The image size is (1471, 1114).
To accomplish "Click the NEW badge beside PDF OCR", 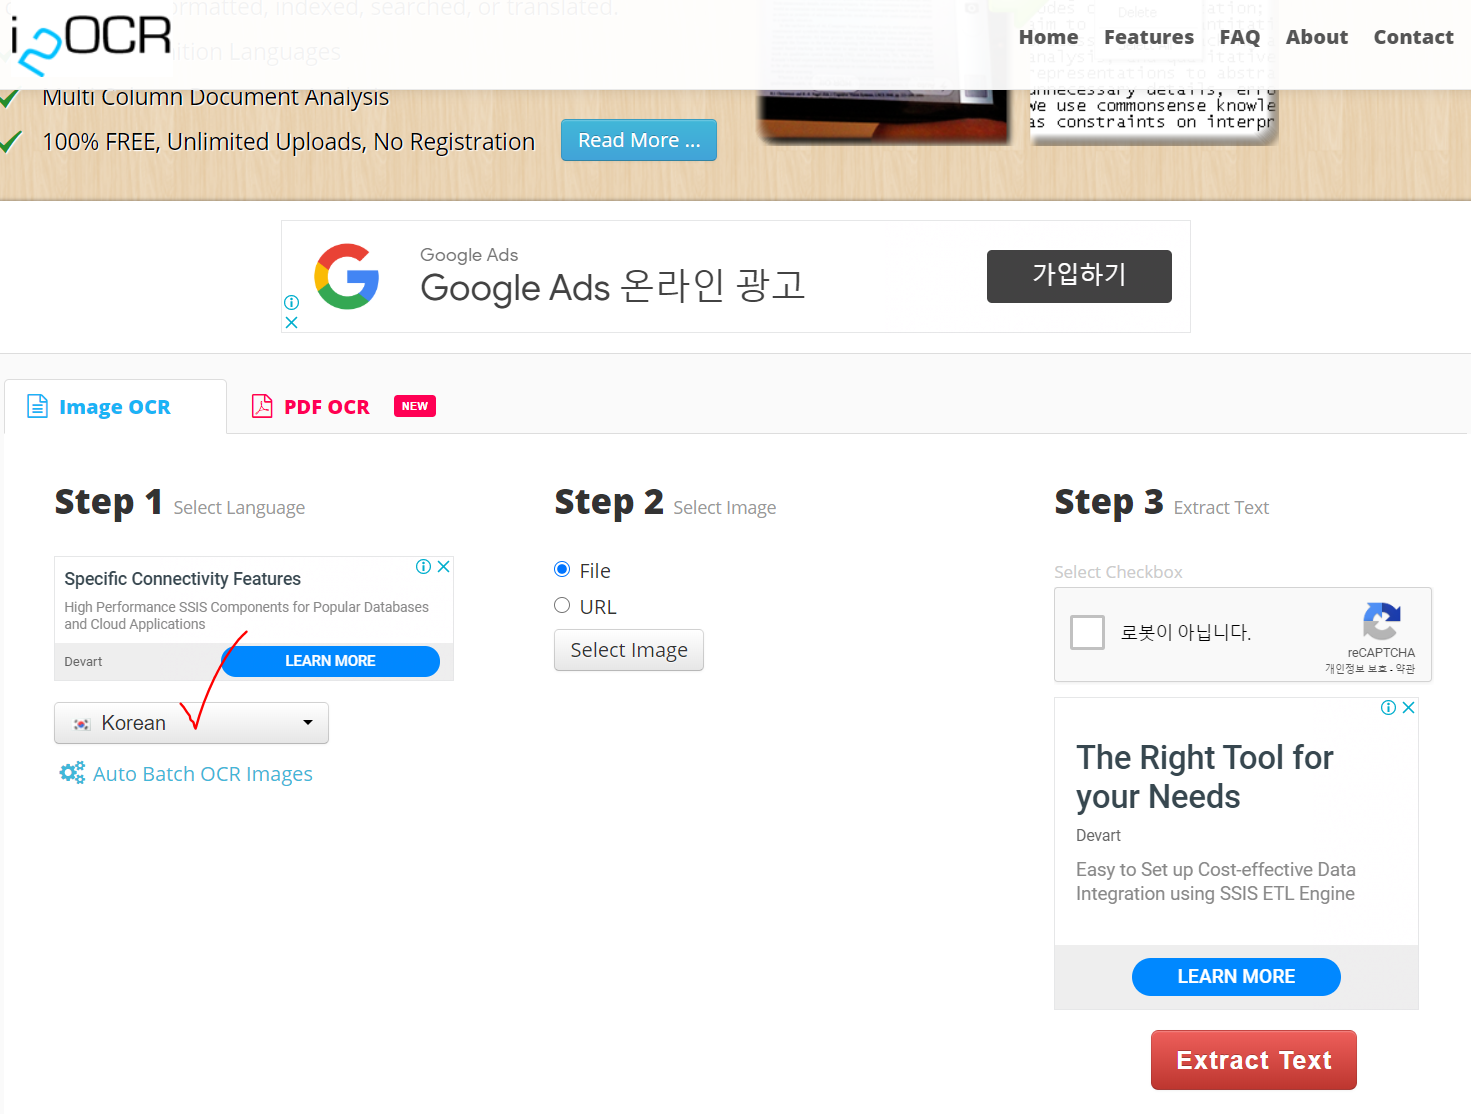I will [x=415, y=406].
